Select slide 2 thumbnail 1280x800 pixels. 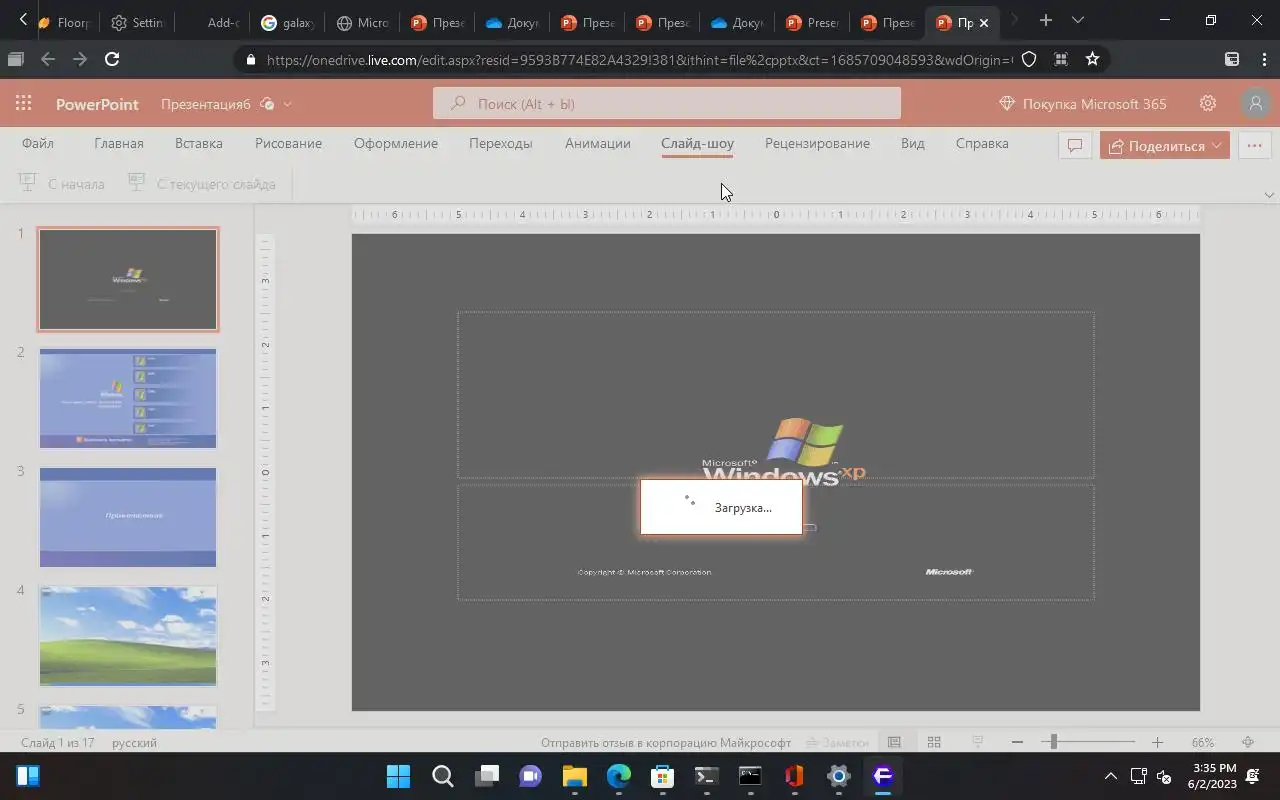coord(128,398)
